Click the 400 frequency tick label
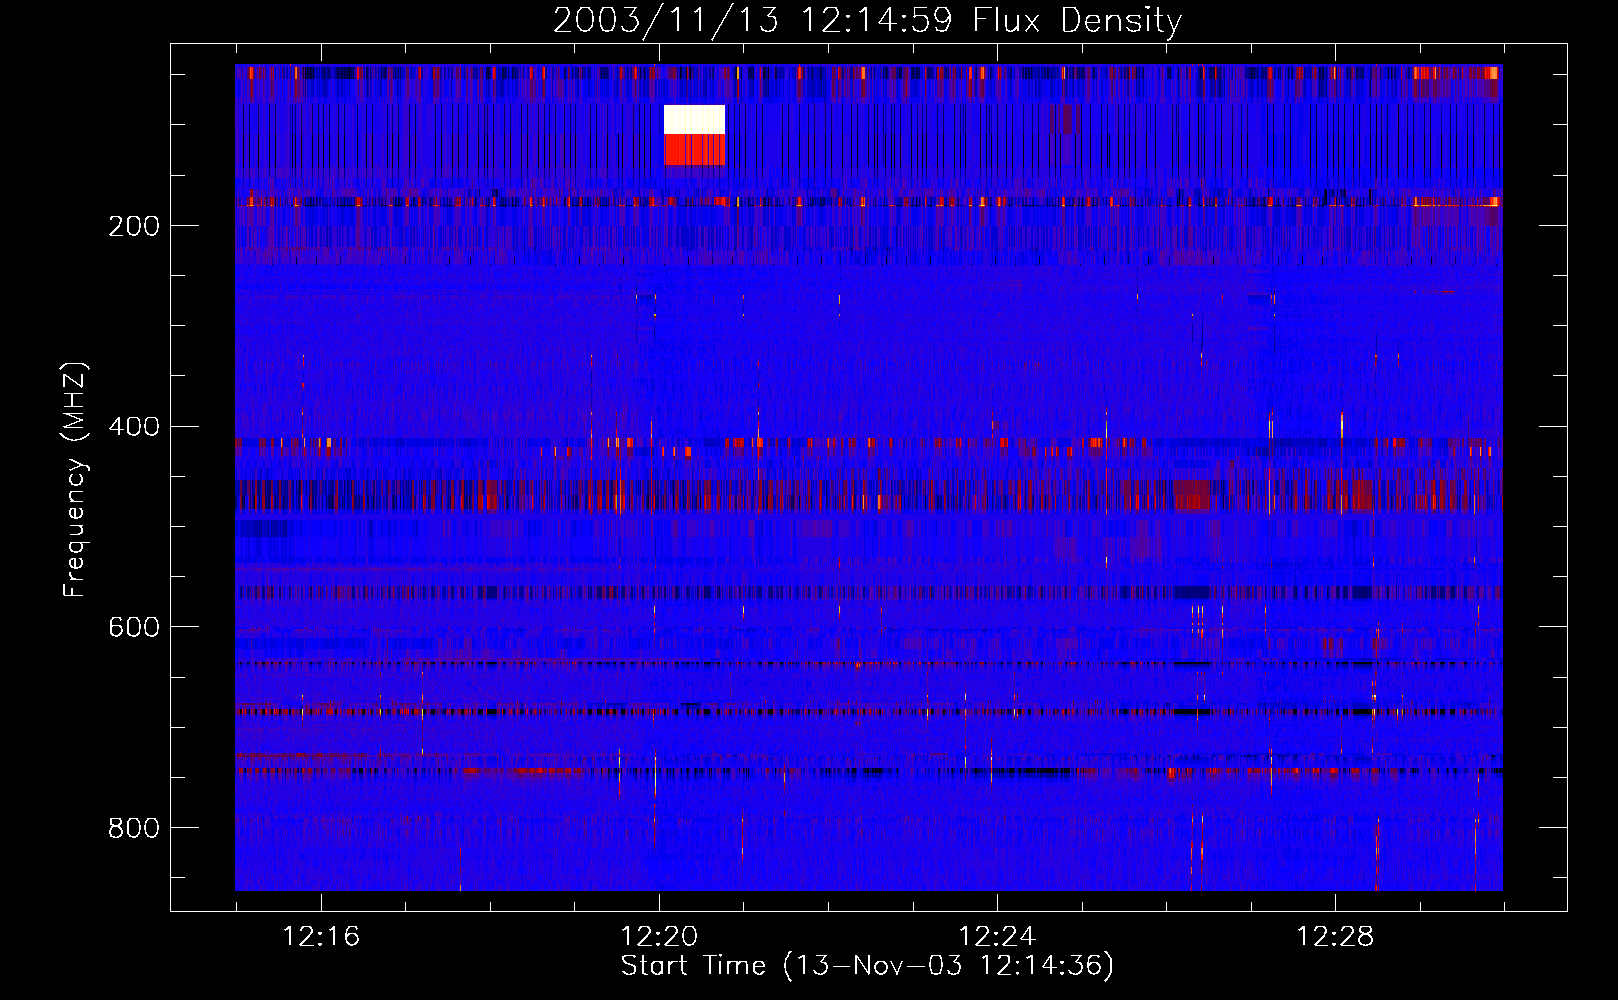The width and height of the screenshot is (1618, 1000). [x=134, y=427]
